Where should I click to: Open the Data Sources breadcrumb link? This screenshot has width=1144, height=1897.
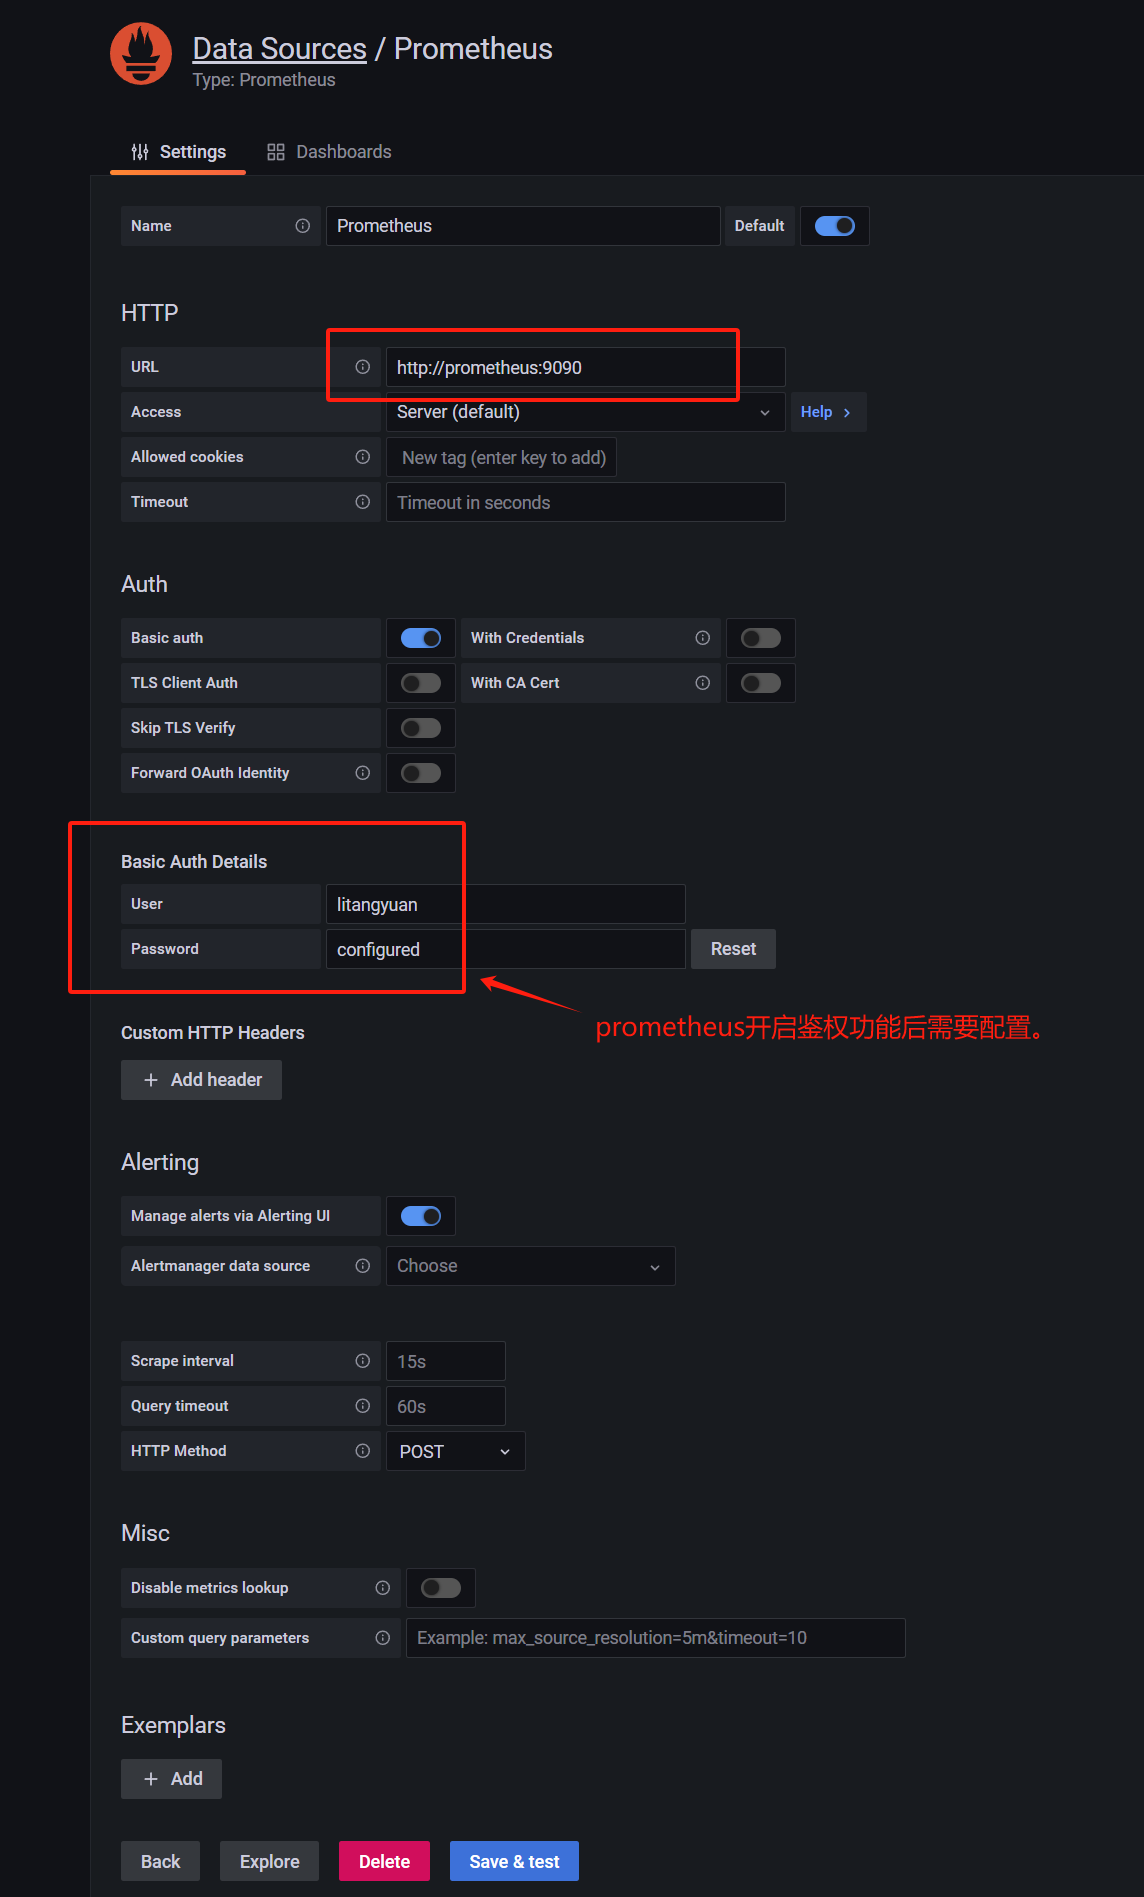[279, 49]
